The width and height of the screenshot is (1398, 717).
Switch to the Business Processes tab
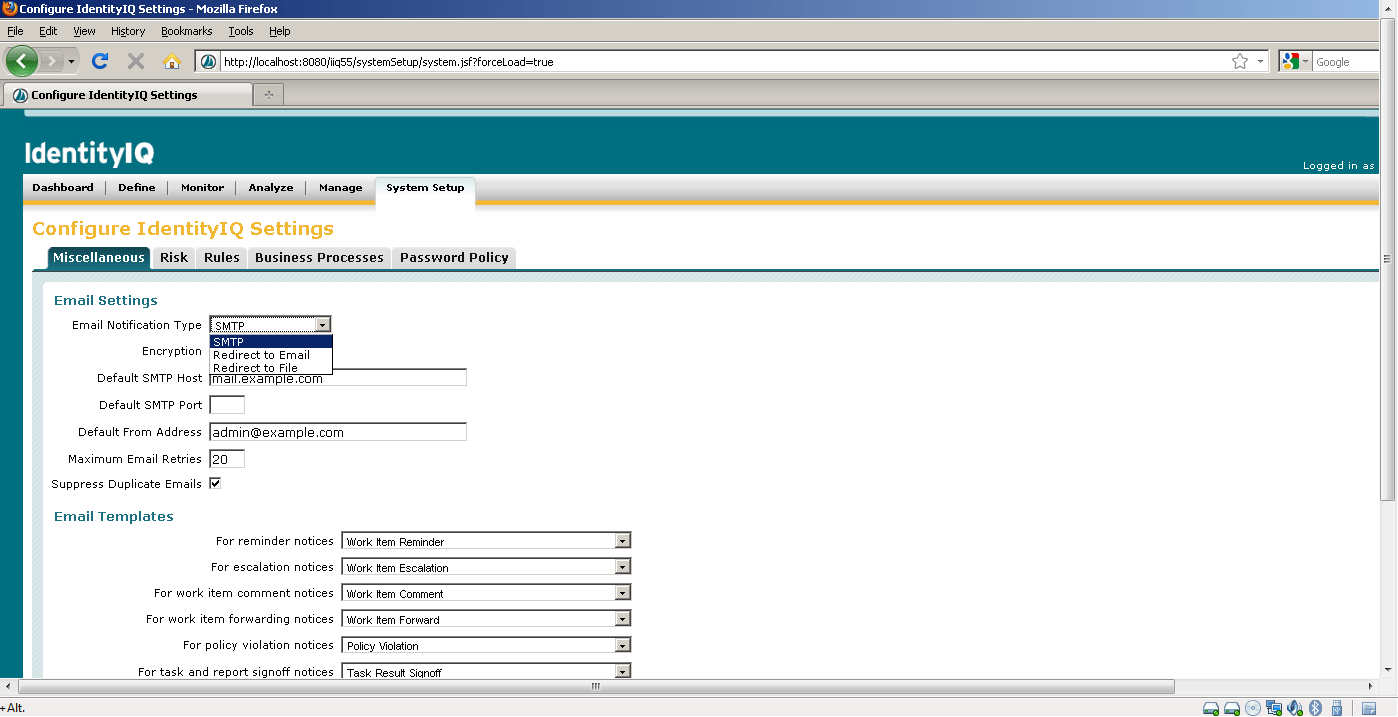coord(319,258)
